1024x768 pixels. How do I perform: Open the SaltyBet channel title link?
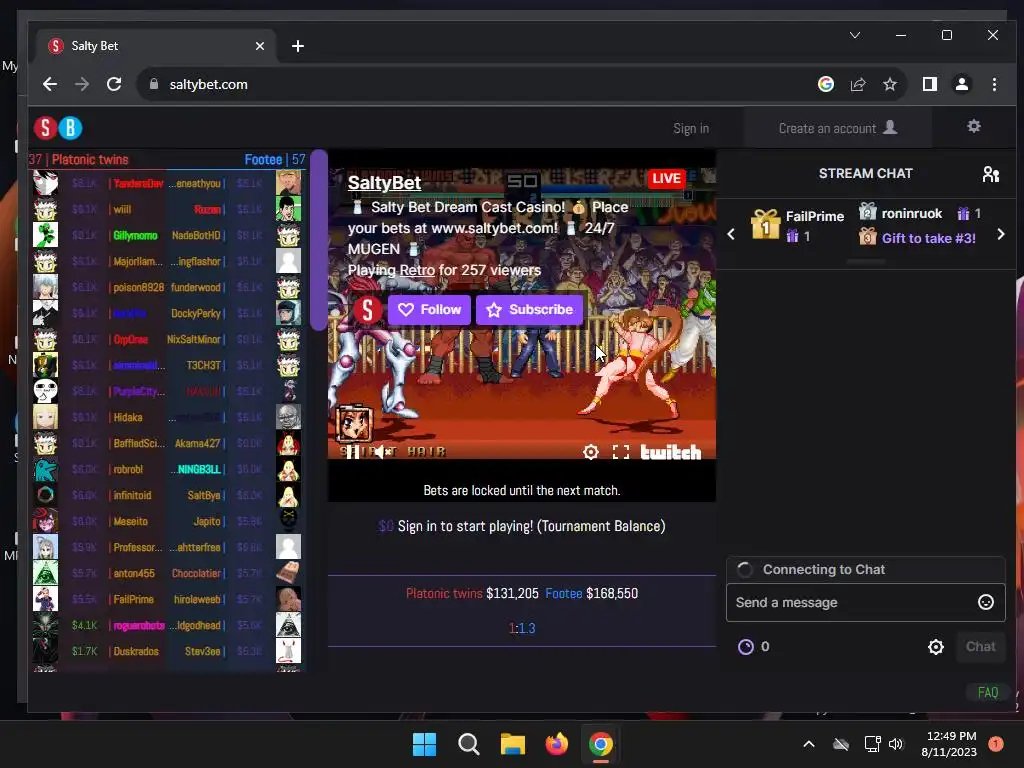[x=384, y=183]
